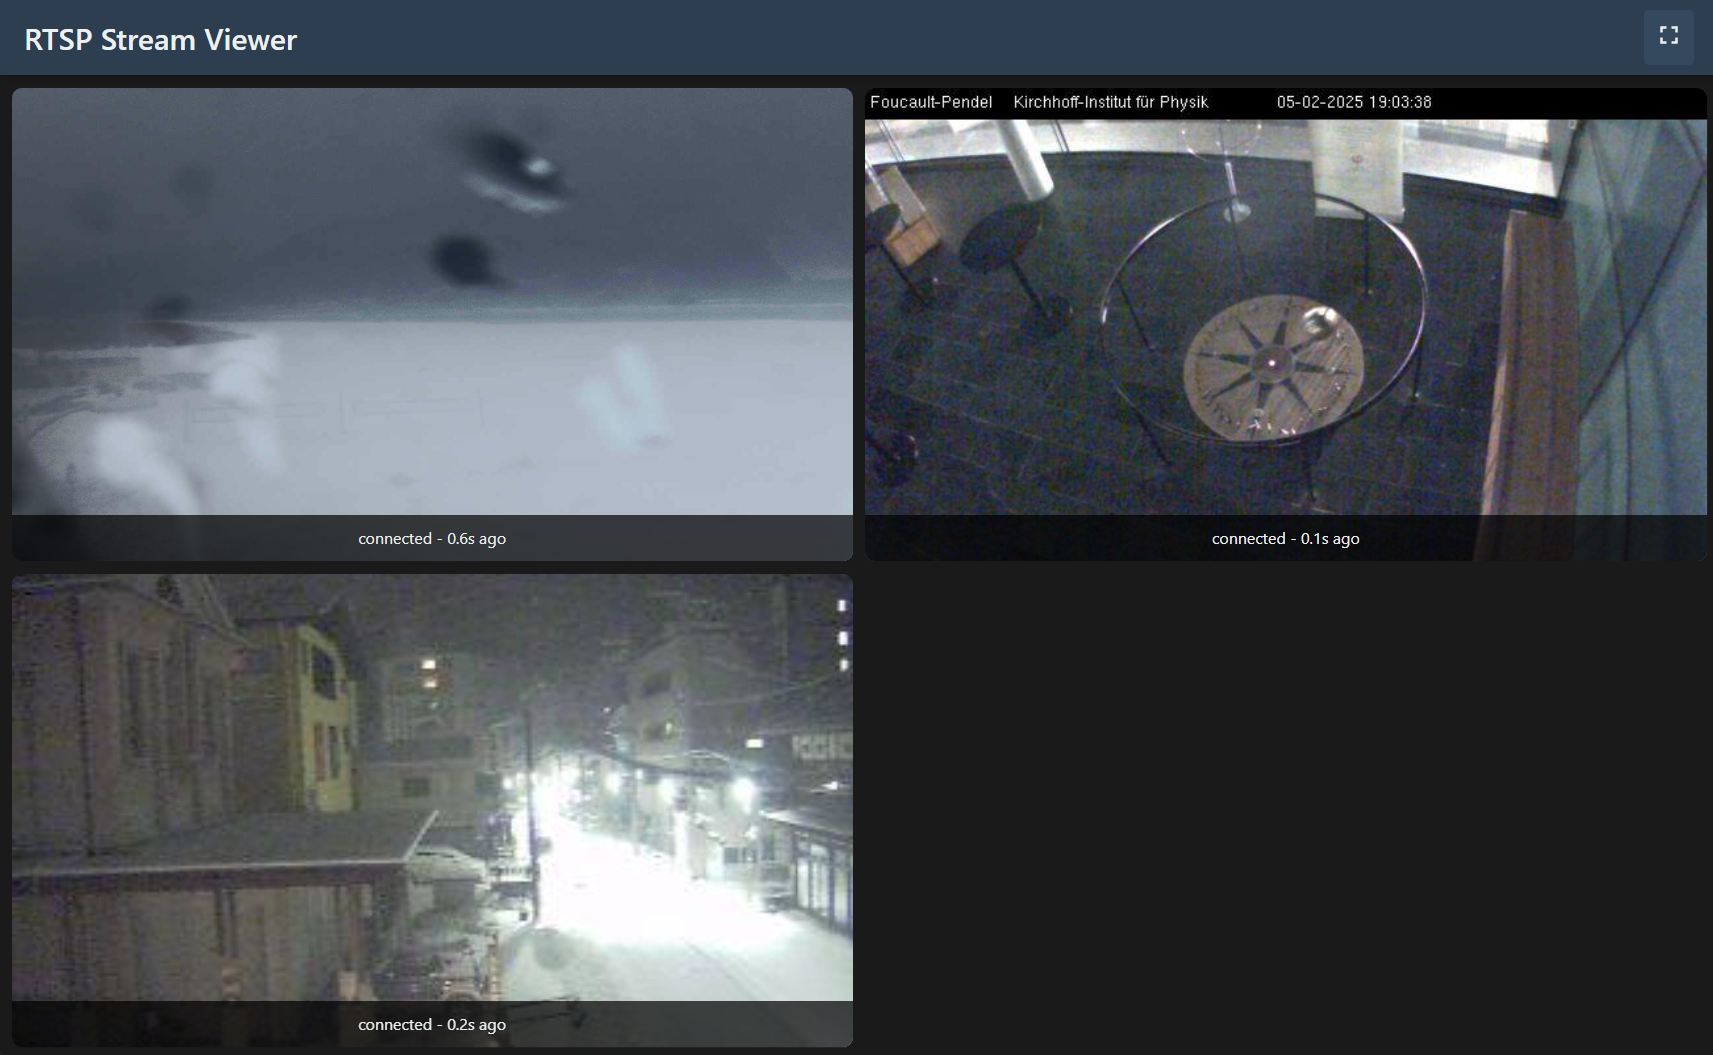The image size is (1713, 1055).
Task: Click the 'connected - 0.6s ago' status bar
Action: (x=432, y=538)
